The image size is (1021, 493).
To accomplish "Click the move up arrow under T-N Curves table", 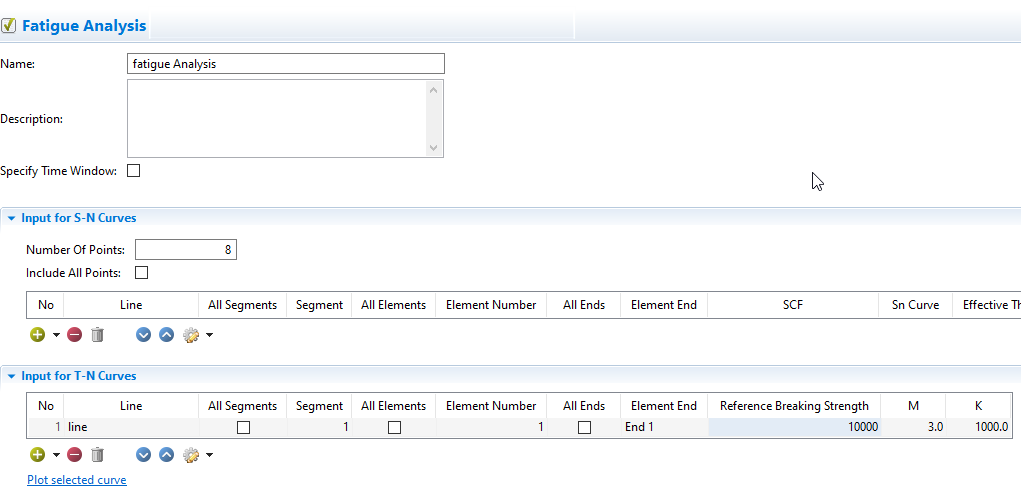I will [166, 455].
